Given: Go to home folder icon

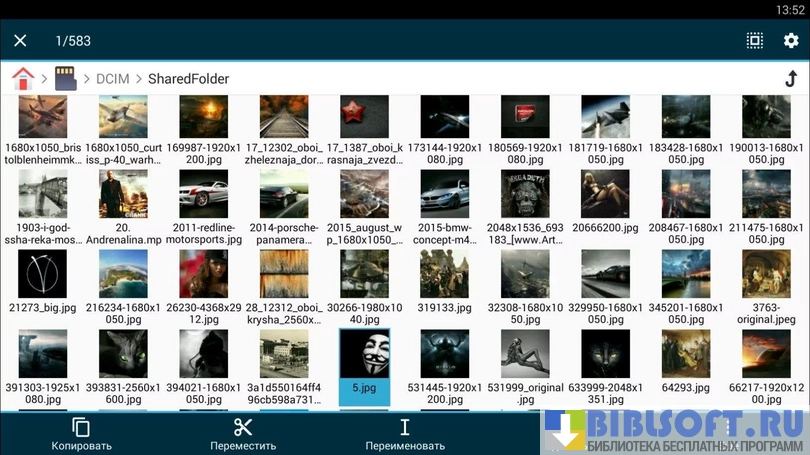Looking at the screenshot, I should point(22,78).
